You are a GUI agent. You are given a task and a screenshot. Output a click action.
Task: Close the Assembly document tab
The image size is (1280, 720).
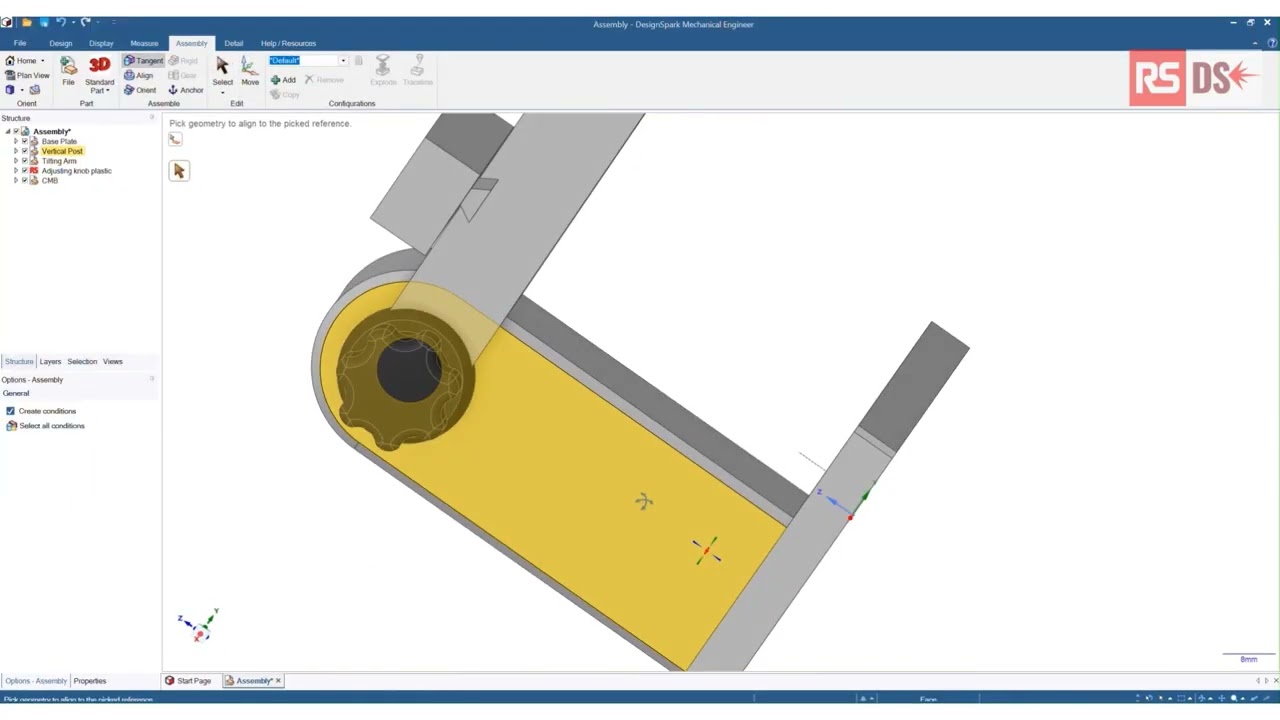tap(278, 681)
